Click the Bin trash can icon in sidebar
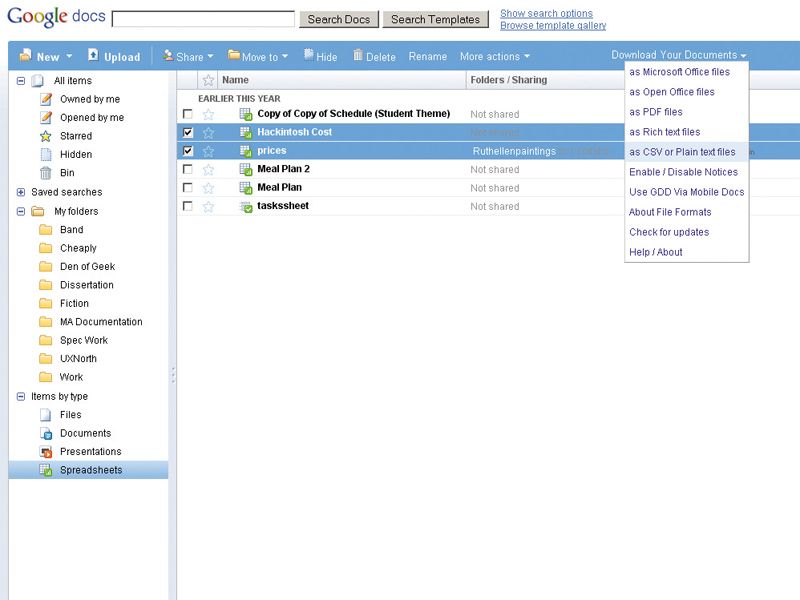The height and width of the screenshot is (600, 800). click(x=45, y=173)
